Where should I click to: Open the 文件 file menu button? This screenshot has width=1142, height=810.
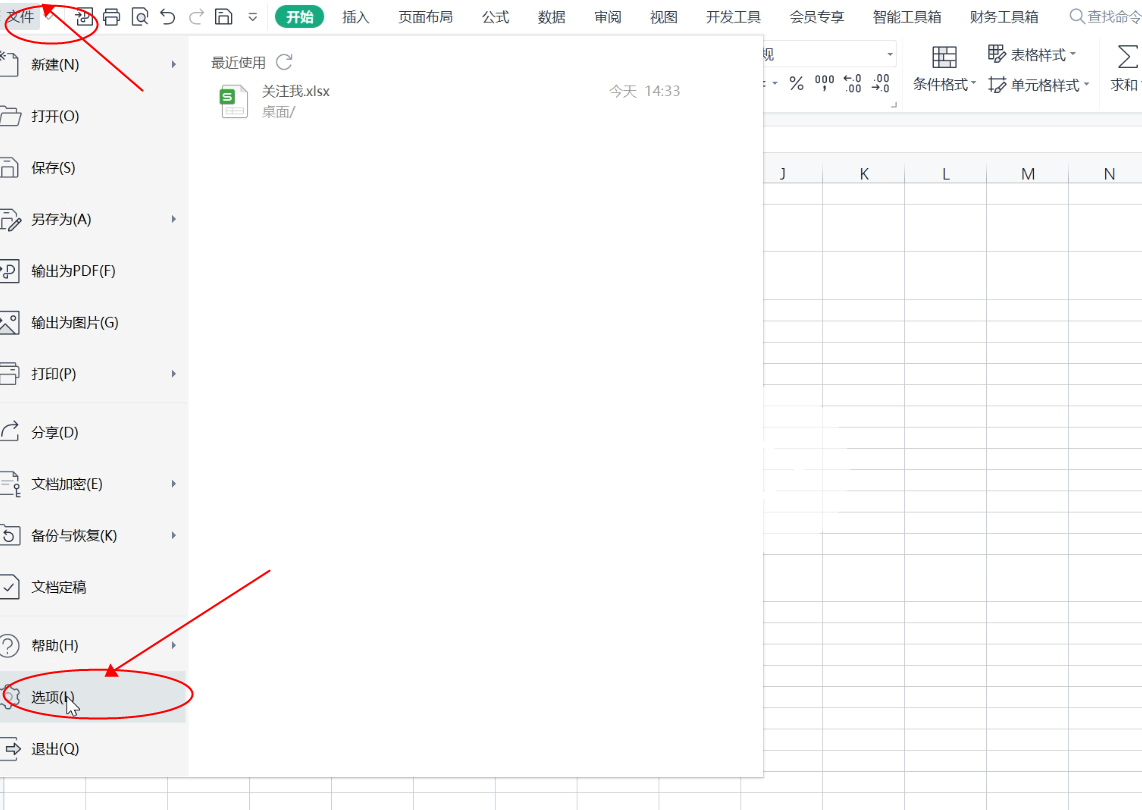coord(20,16)
